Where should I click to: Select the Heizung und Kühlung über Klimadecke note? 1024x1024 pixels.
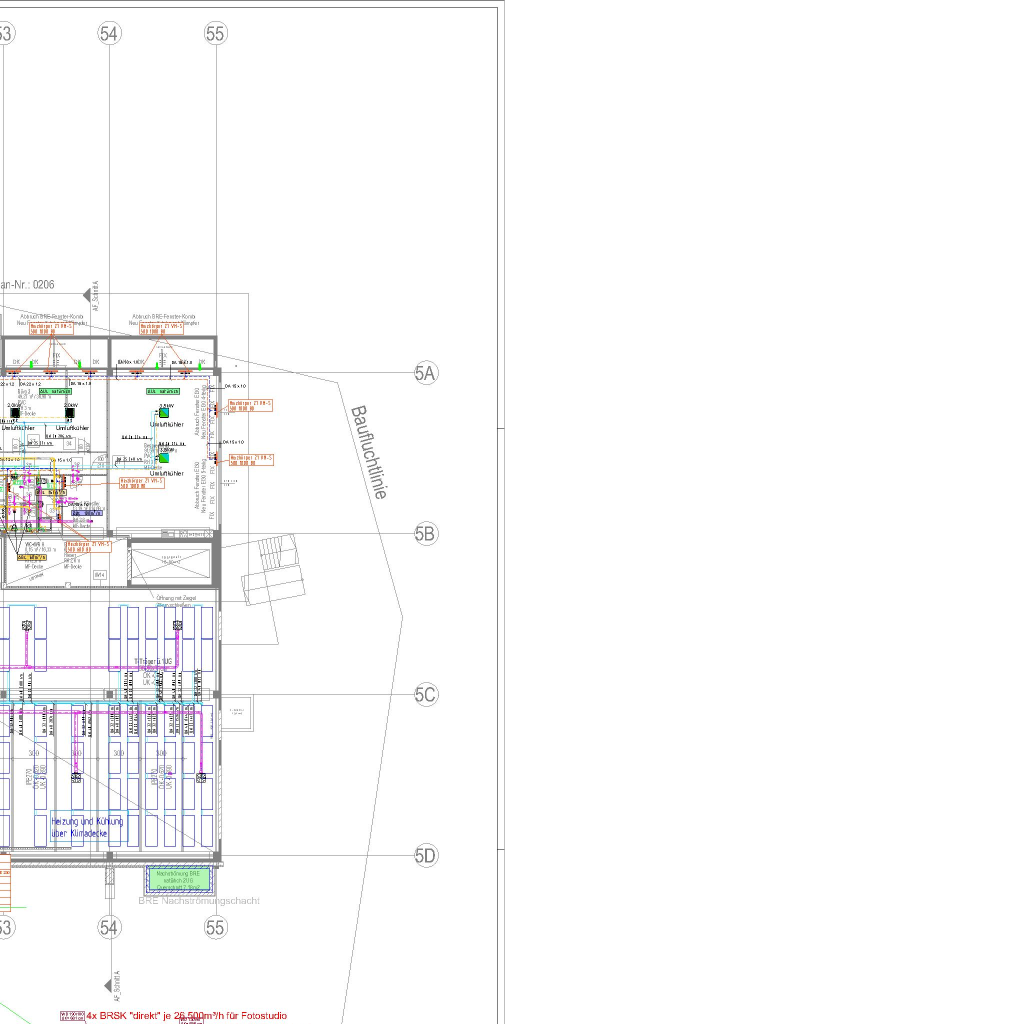[x=87, y=826]
